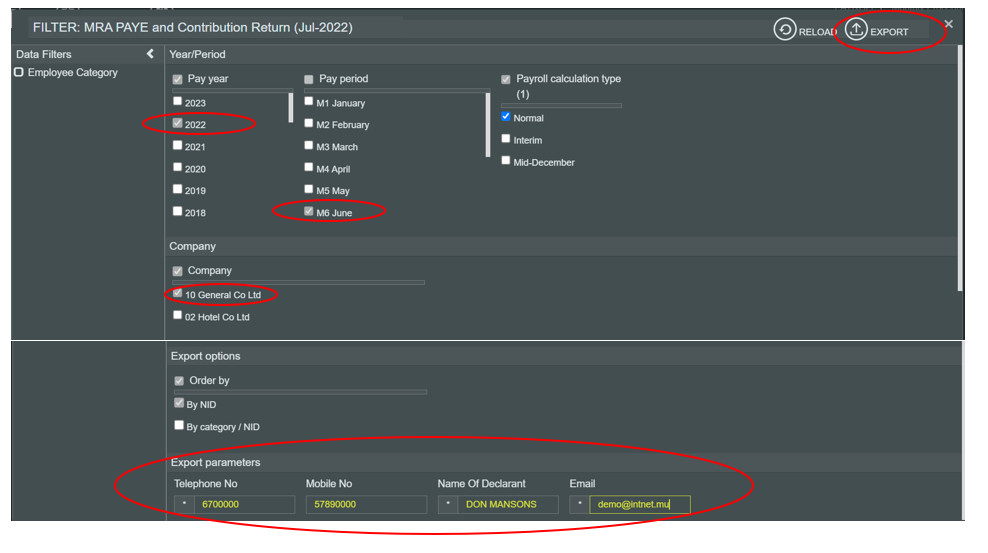Choose order By category / NID

coord(179,425)
